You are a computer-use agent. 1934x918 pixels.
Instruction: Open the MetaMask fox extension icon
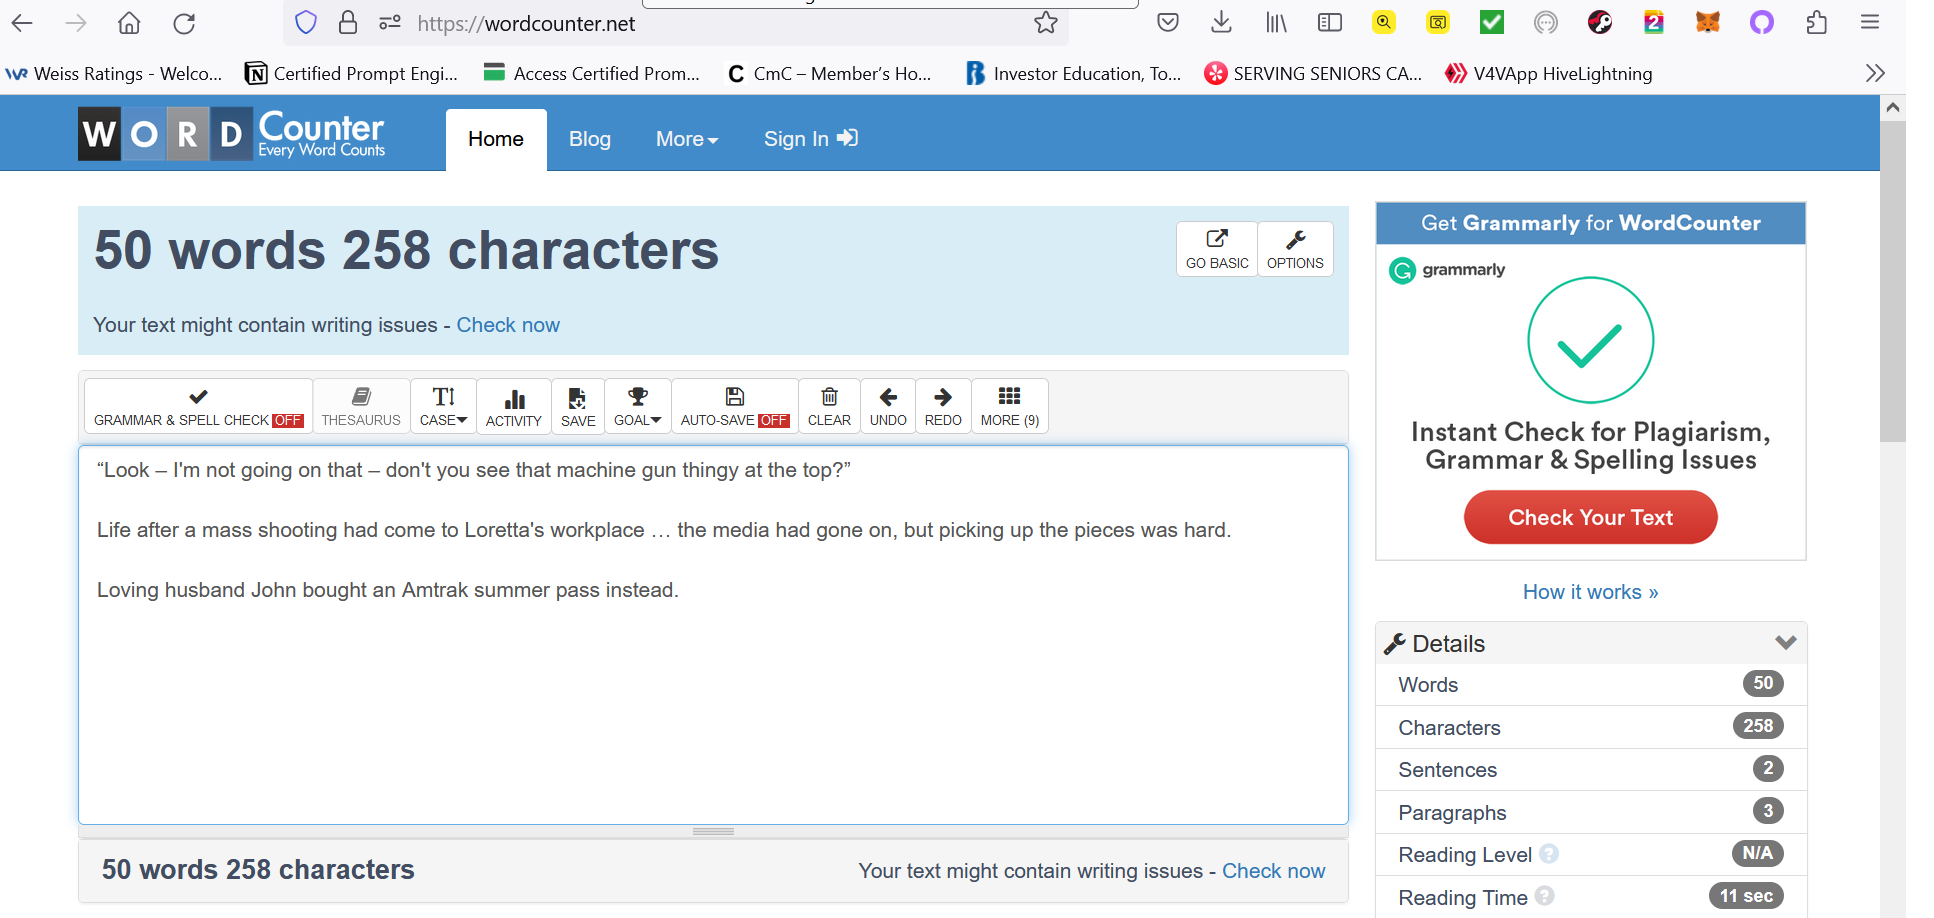click(x=1708, y=22)
